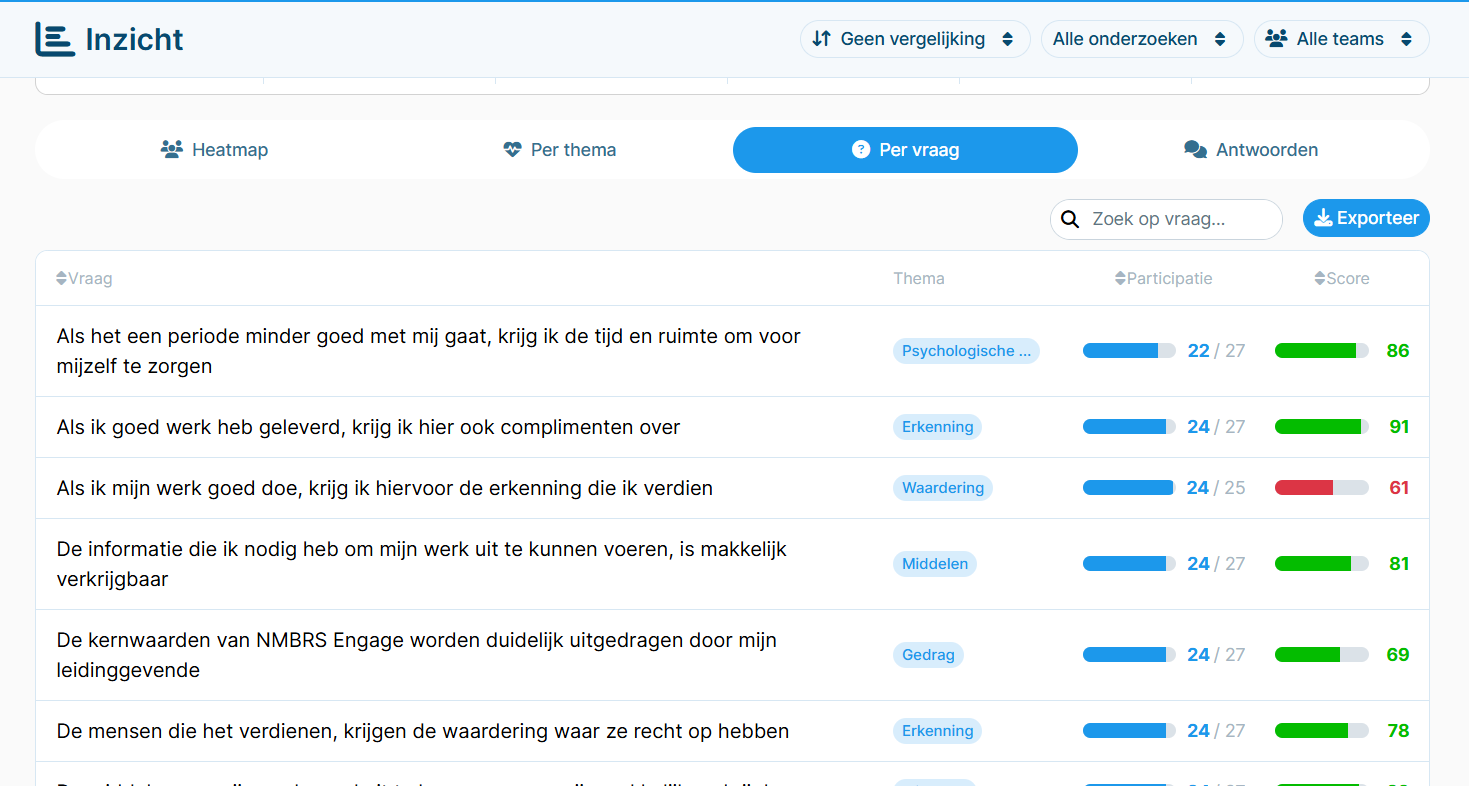Click the sort arrows icon beside Vraag
Image resolution: width=1469 pixels, height=786 pixels.
61,279
